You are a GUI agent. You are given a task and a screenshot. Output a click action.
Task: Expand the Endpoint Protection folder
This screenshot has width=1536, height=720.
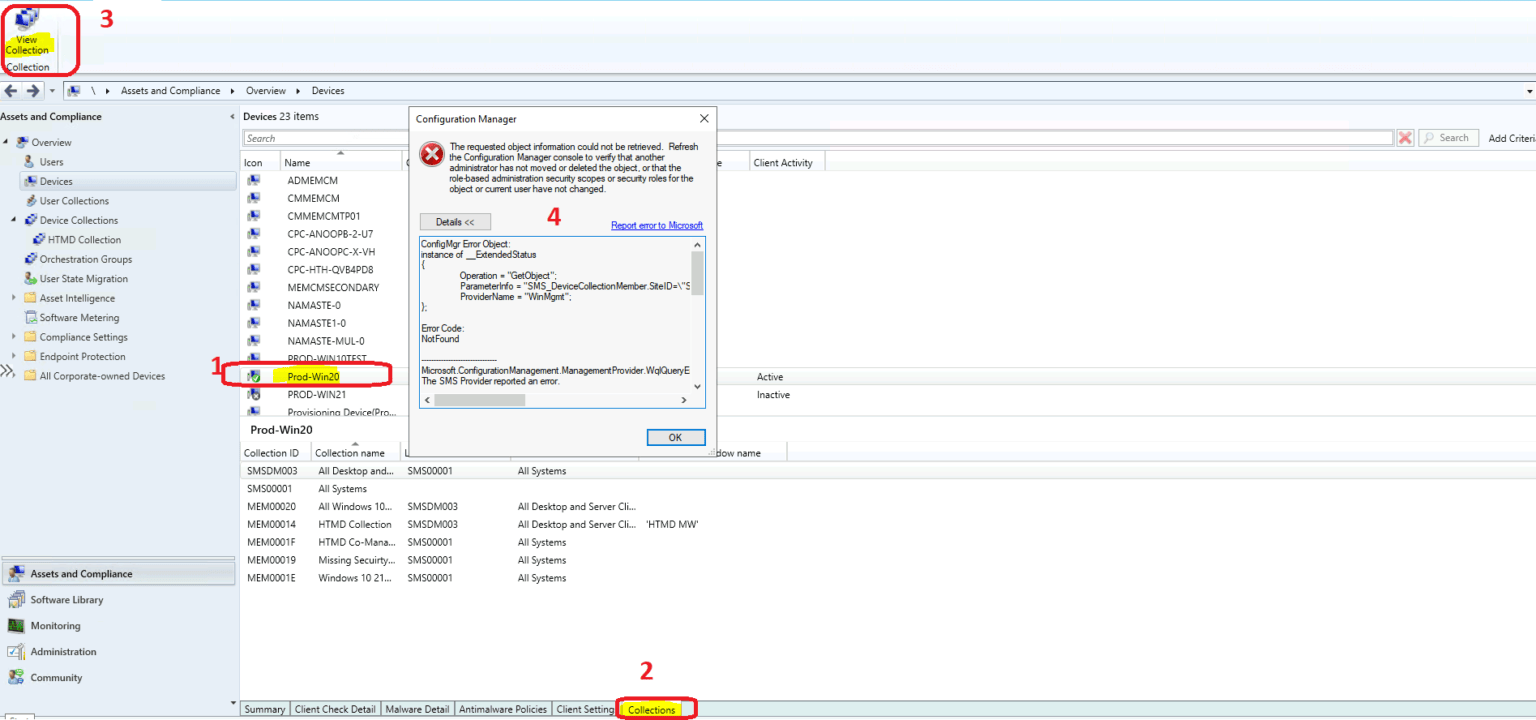(14, 357)
